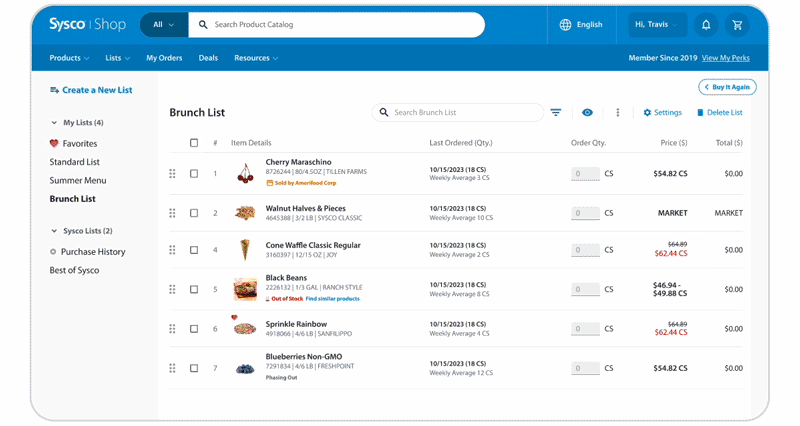The width and height of the screenshot is (800, 426).
Task: Click the product catalog search magnifier
Action: point(203,24)
